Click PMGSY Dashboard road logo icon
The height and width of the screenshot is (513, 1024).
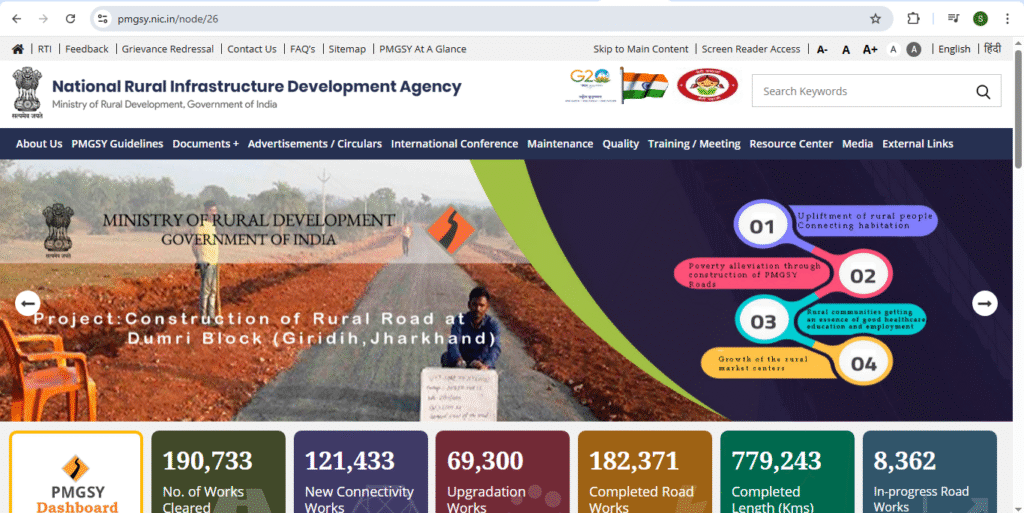coord(75,468)
